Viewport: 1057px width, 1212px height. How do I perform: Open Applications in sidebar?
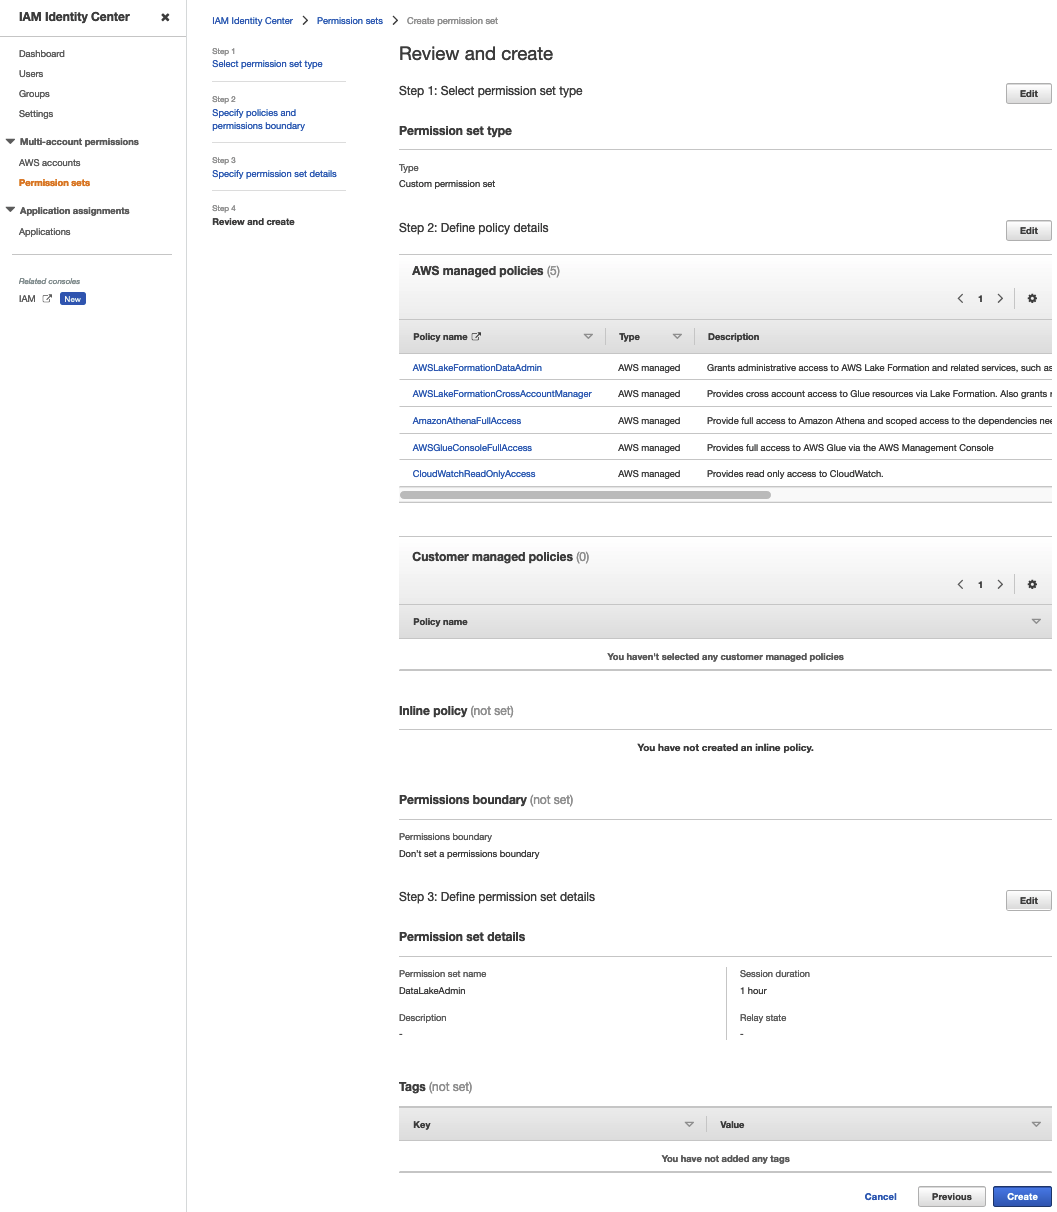pos(45,232)
